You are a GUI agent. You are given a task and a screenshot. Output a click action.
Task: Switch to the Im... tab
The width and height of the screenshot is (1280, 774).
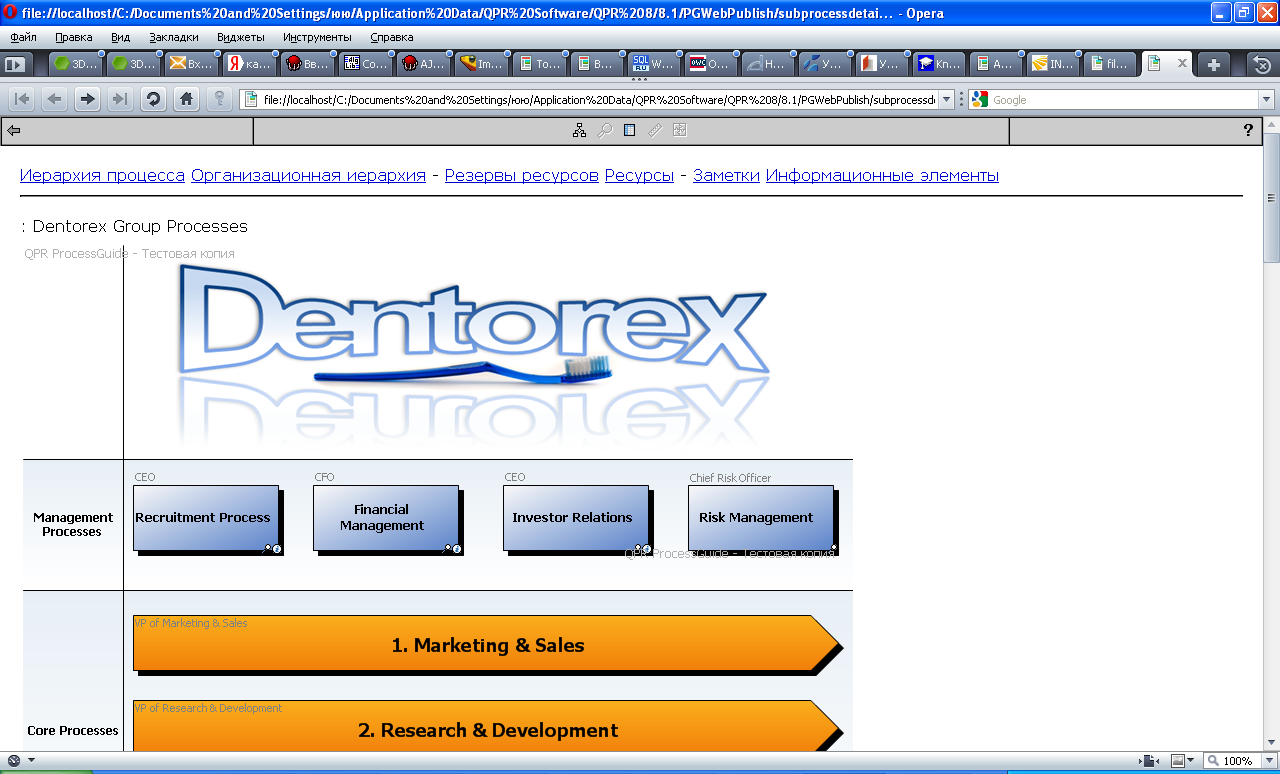point(481,64)
